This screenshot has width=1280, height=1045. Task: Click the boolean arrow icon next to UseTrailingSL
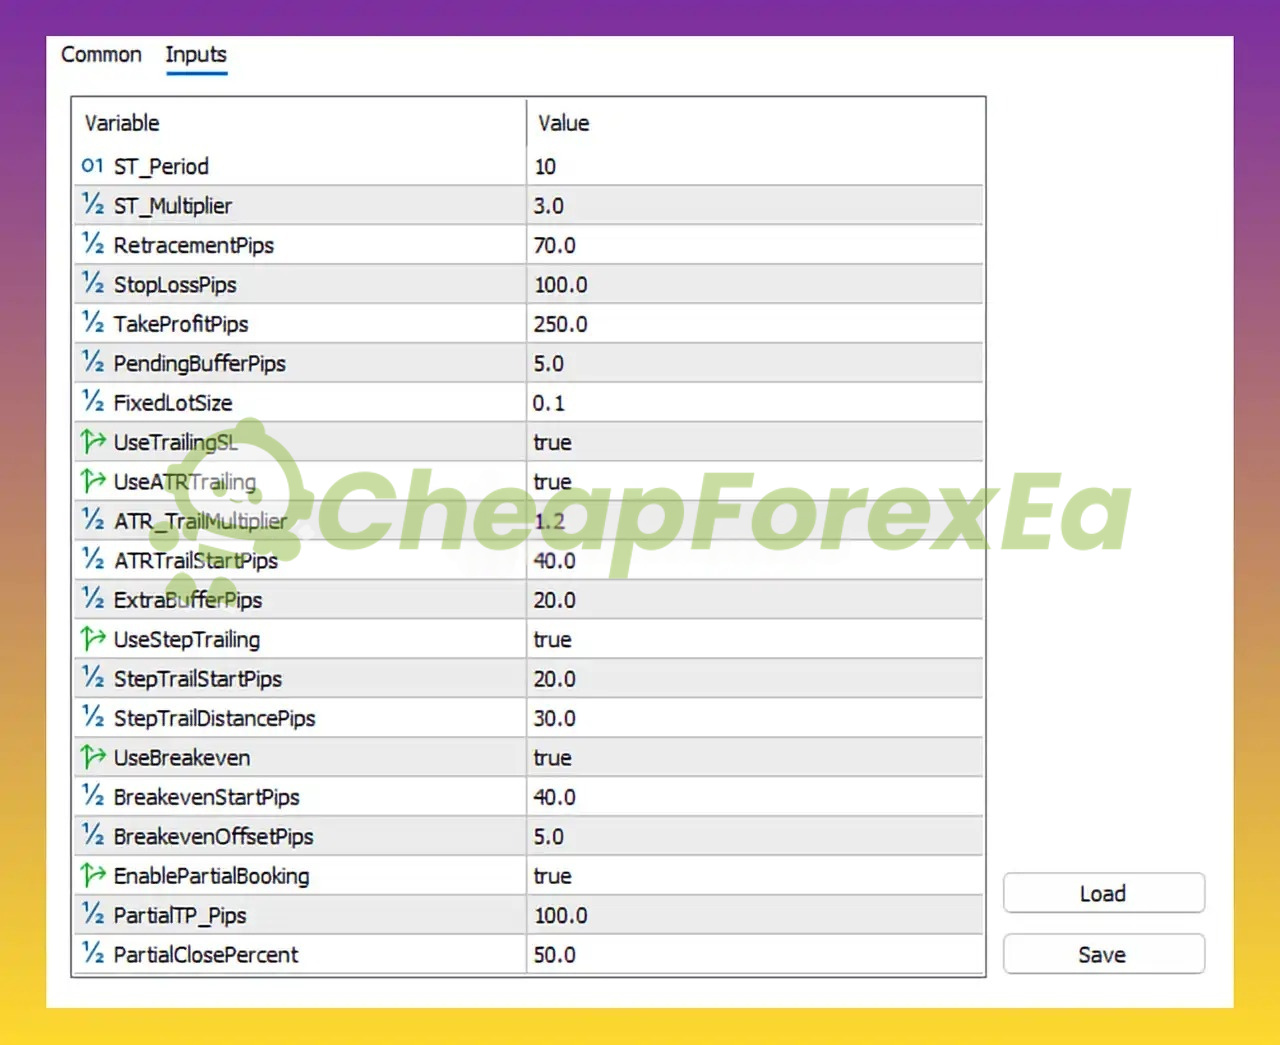click(92, 441)
